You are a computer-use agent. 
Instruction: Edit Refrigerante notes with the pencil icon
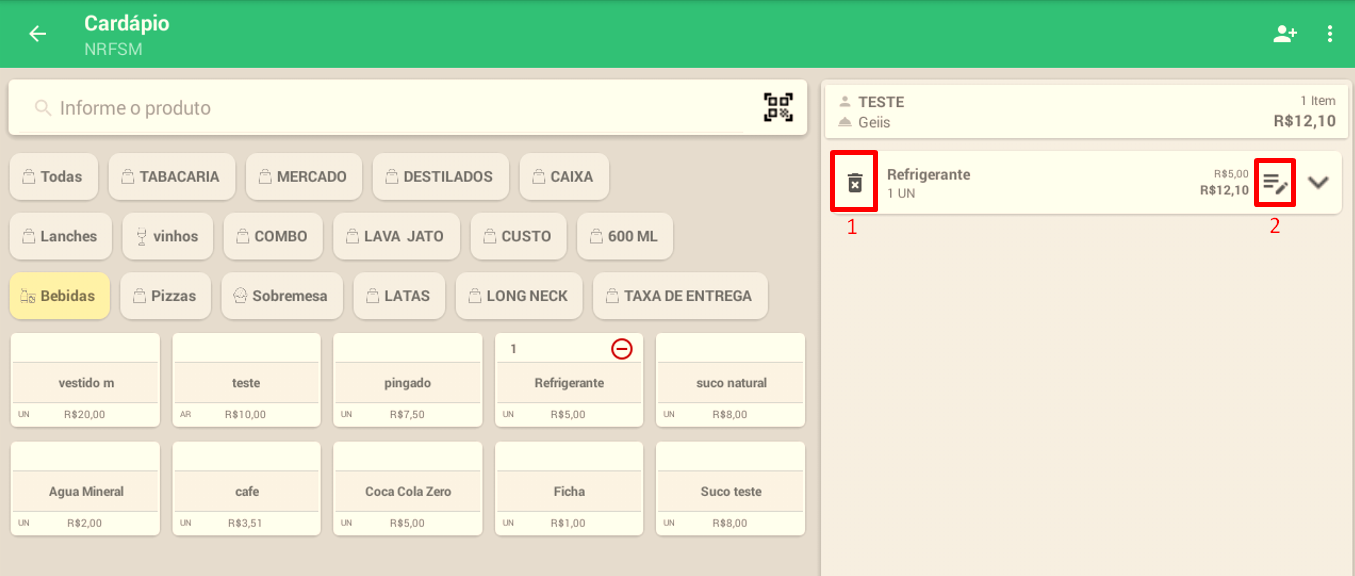click(x=1275, y=183)
